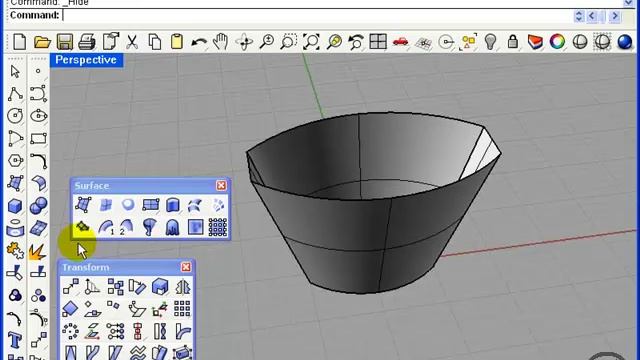This screenshot has height=360, width=640.
Task: Activate the Pan hand tool
Action: pos(221,42)
